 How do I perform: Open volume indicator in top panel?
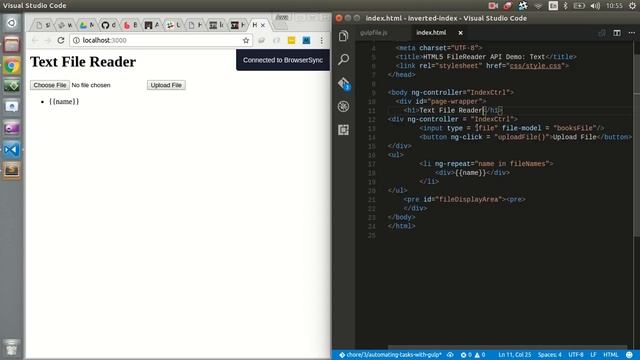(595, 6)
